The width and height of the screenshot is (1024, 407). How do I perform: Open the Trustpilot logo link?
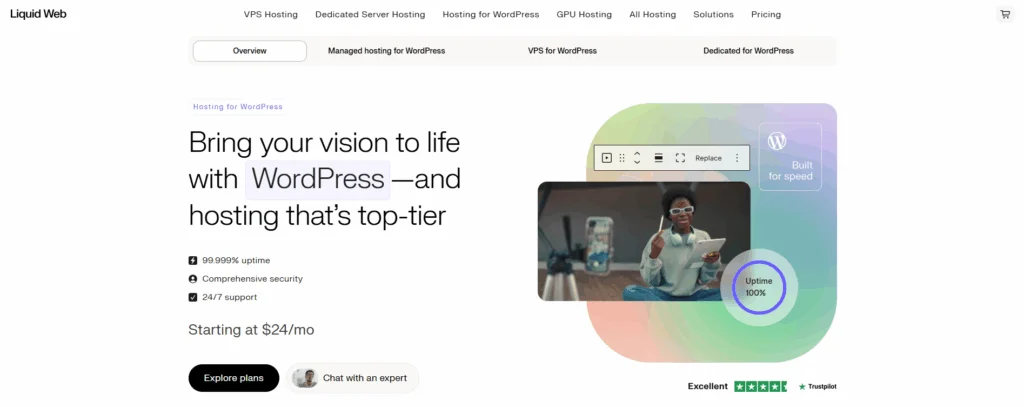[818, 387]
